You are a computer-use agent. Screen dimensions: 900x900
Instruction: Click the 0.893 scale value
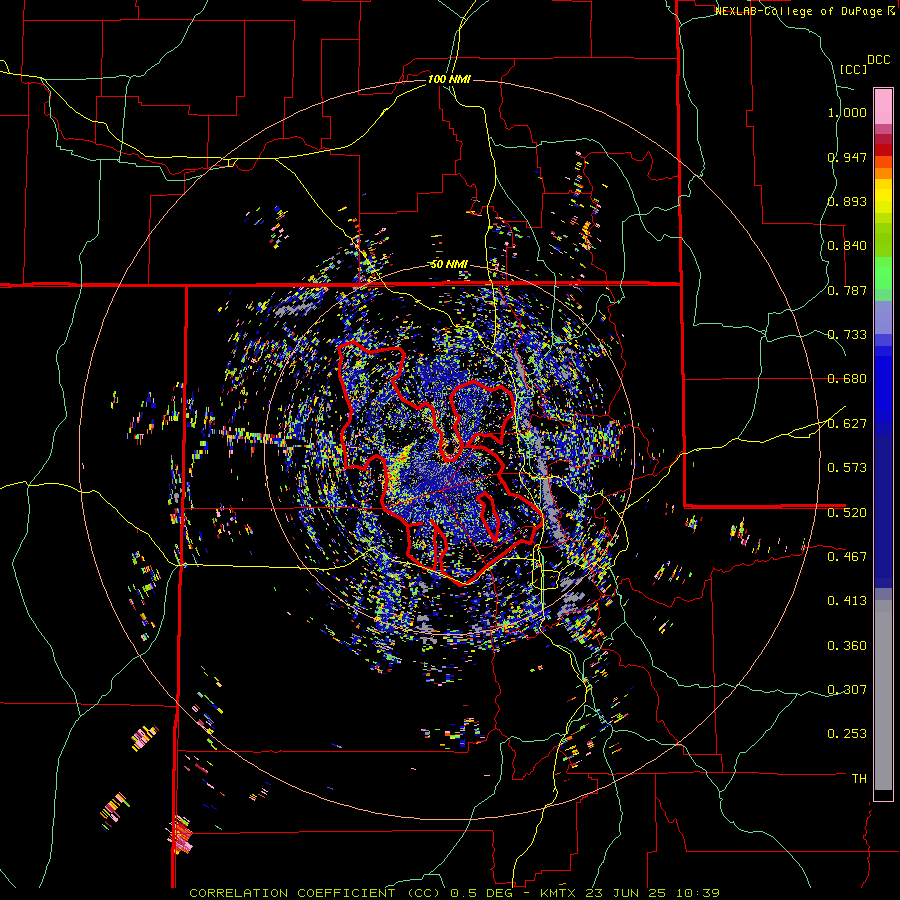pyautogui.click(x=847, y=201)
